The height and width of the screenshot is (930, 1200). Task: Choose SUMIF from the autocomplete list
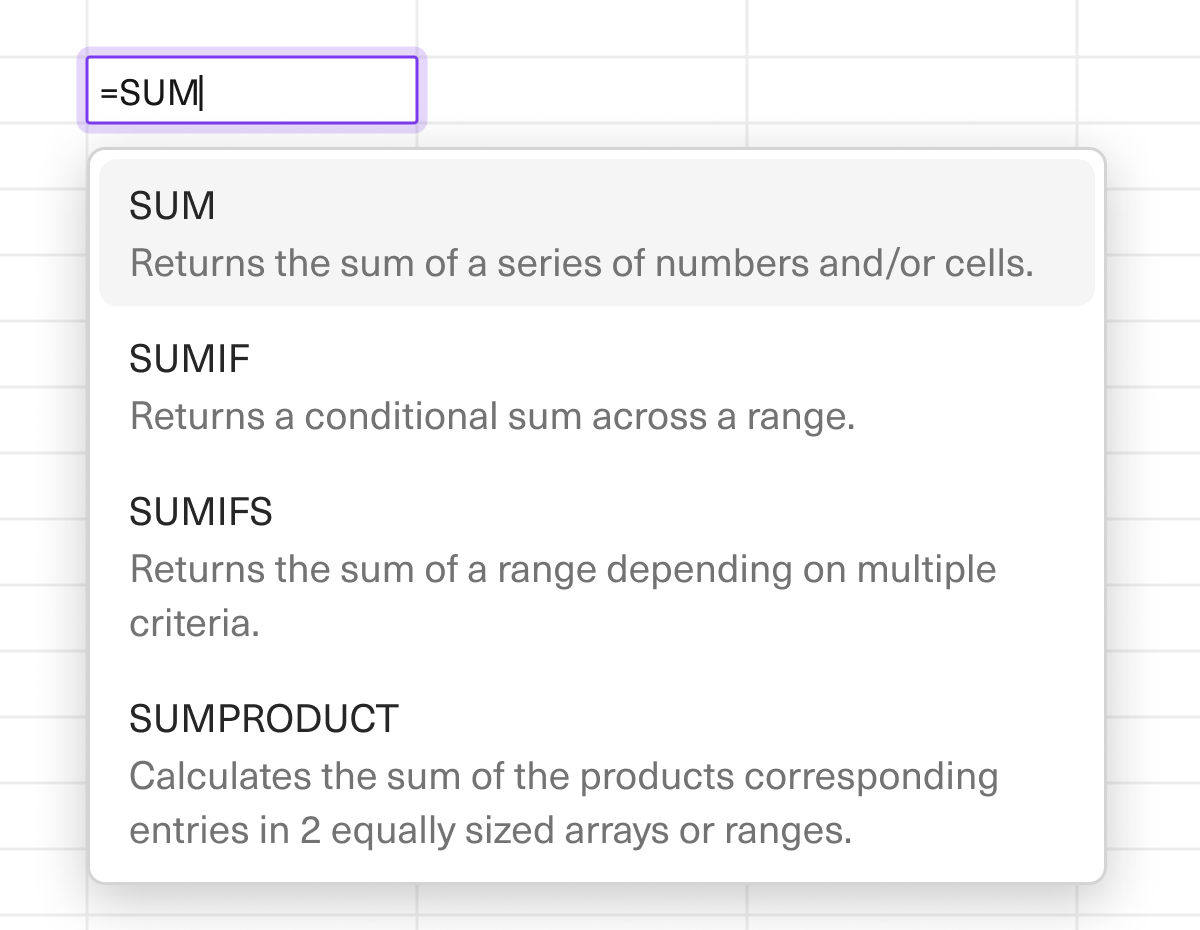click(189, 359)
